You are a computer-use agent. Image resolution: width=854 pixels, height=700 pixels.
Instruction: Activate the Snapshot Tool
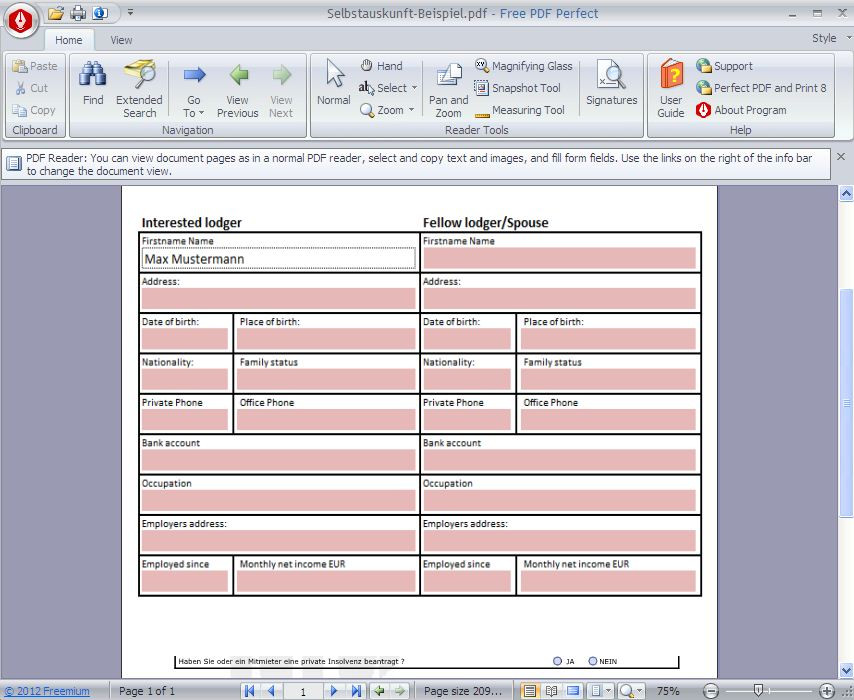[x=517, y=88]
